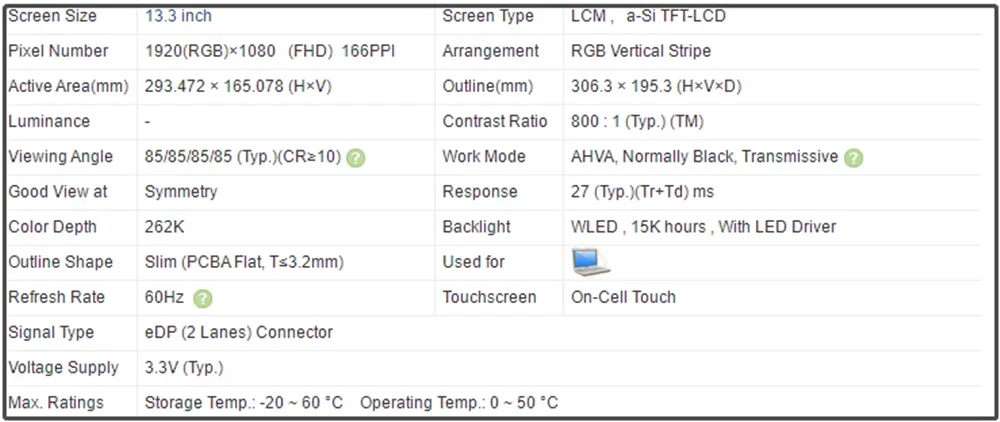This screenshot has height=422, width=1000.
Task: Click the help icon beside Viewing Angle value
Action: [x=356, y=157]
